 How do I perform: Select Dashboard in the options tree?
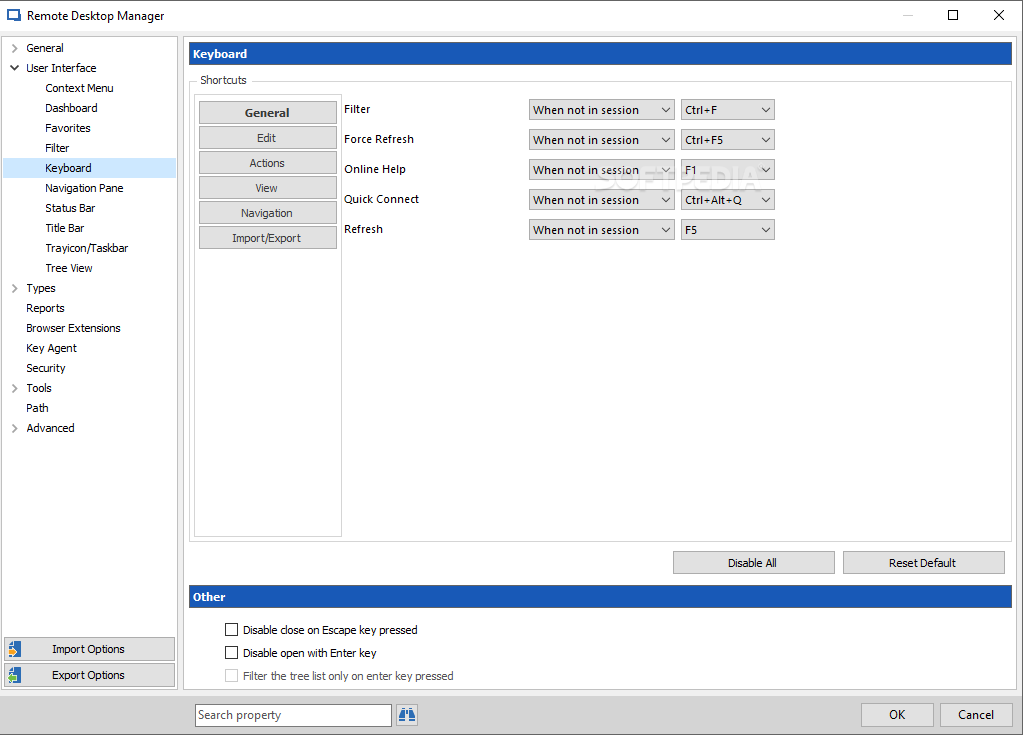pyautogui.click(x=71, y=108)
